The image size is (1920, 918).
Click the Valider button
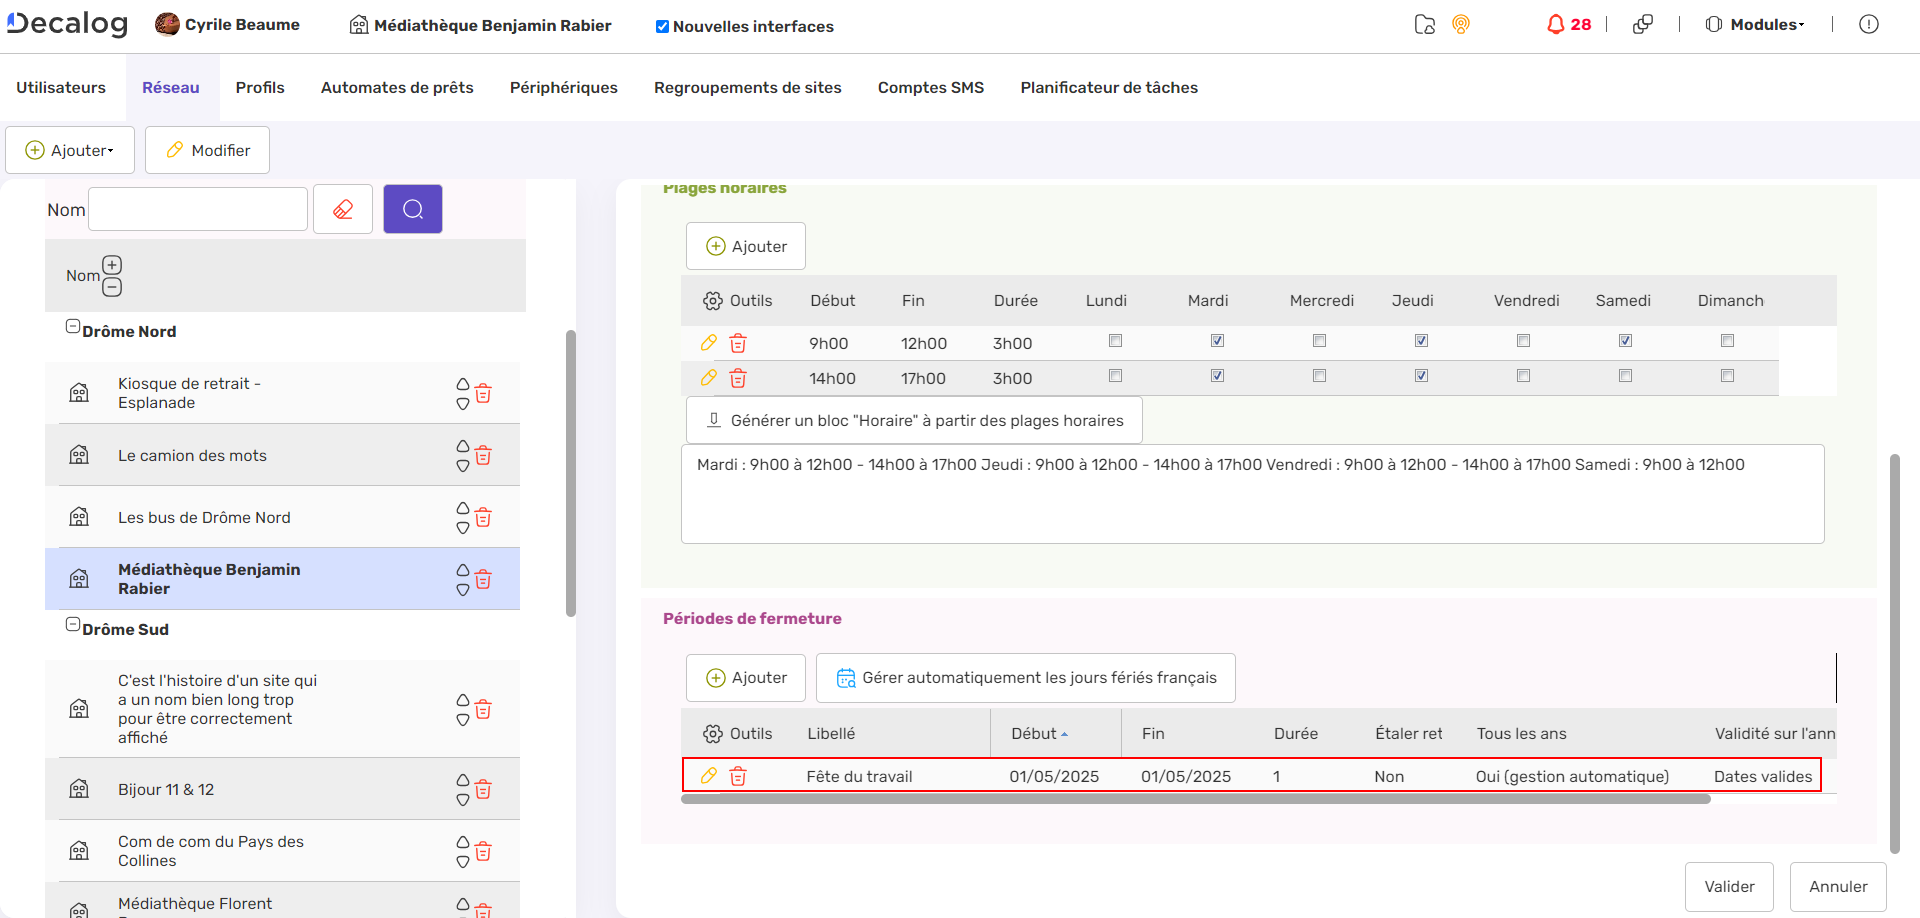(1728, 887)
